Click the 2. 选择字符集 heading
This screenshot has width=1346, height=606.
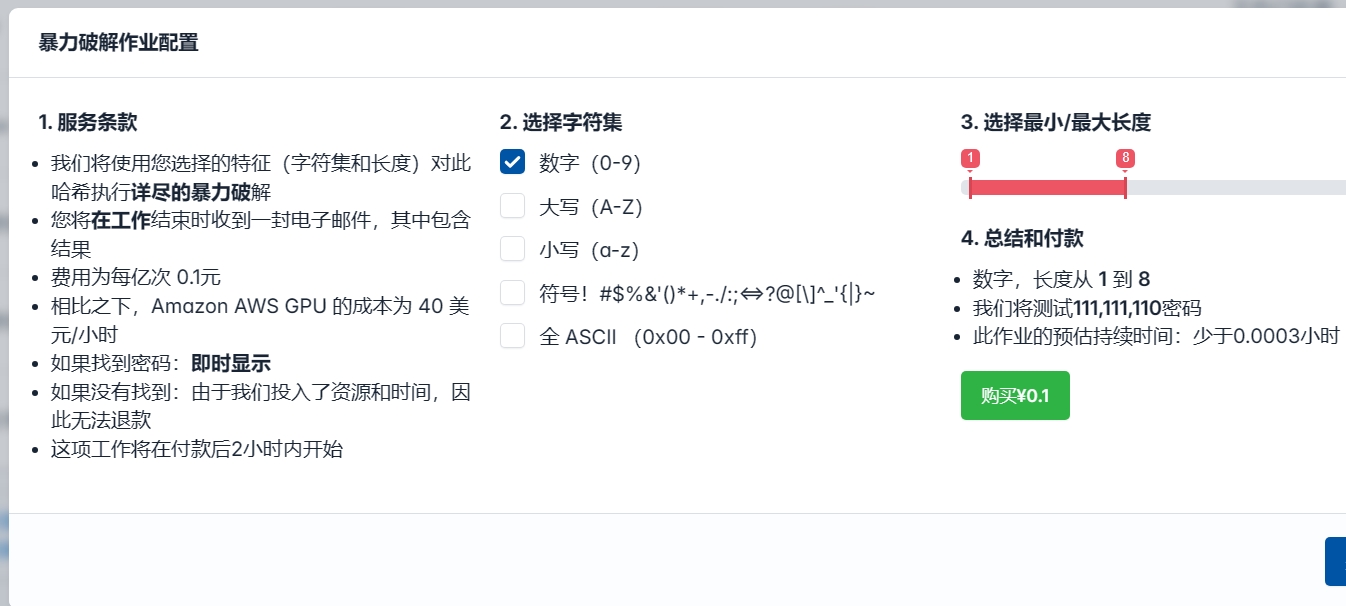[x=561, y=123]
